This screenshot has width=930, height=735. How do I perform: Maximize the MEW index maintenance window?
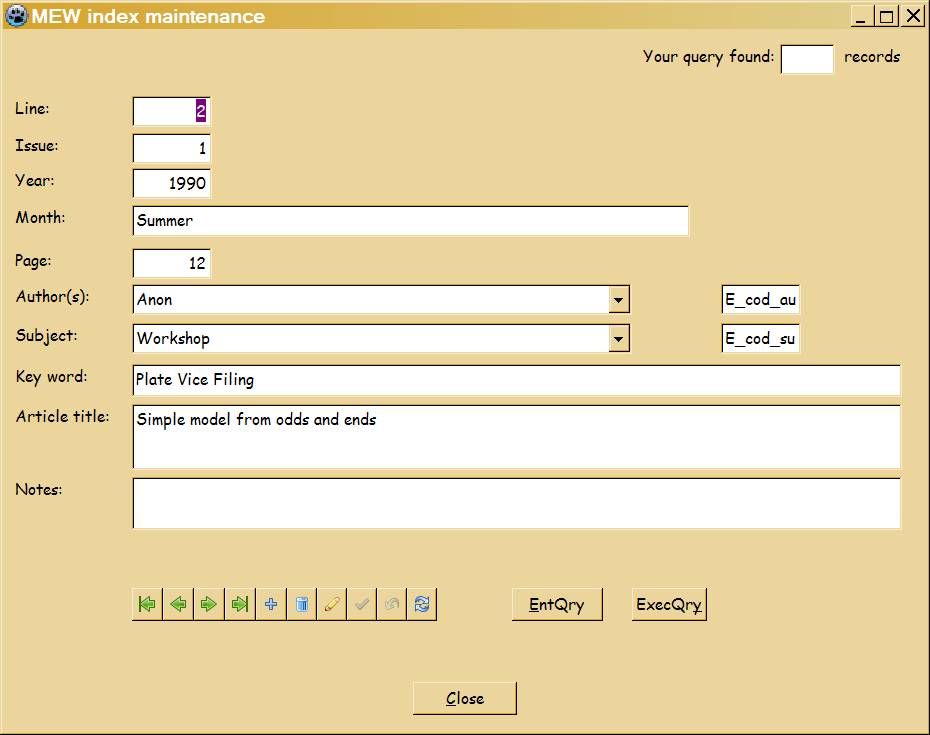tap(886, 16)
